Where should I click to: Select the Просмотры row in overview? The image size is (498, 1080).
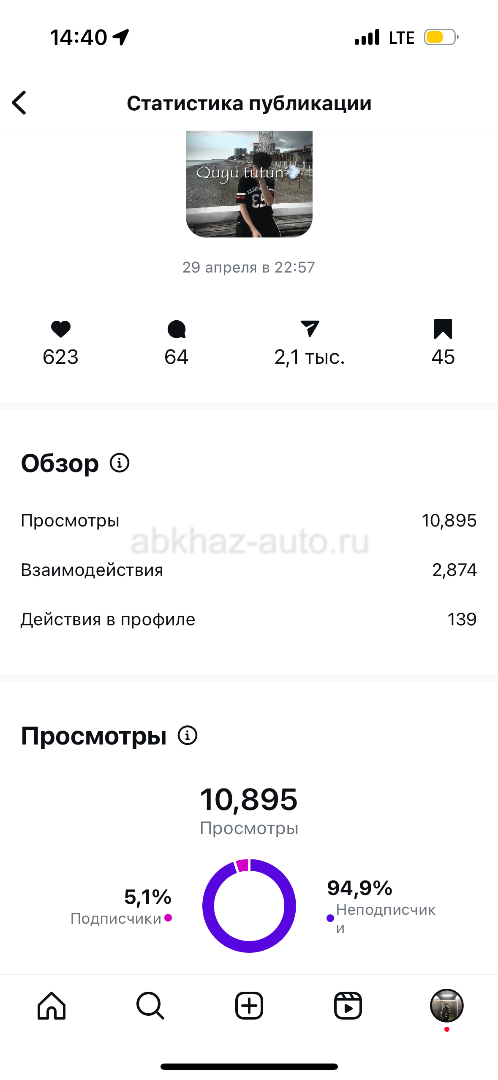coord(249,520)
